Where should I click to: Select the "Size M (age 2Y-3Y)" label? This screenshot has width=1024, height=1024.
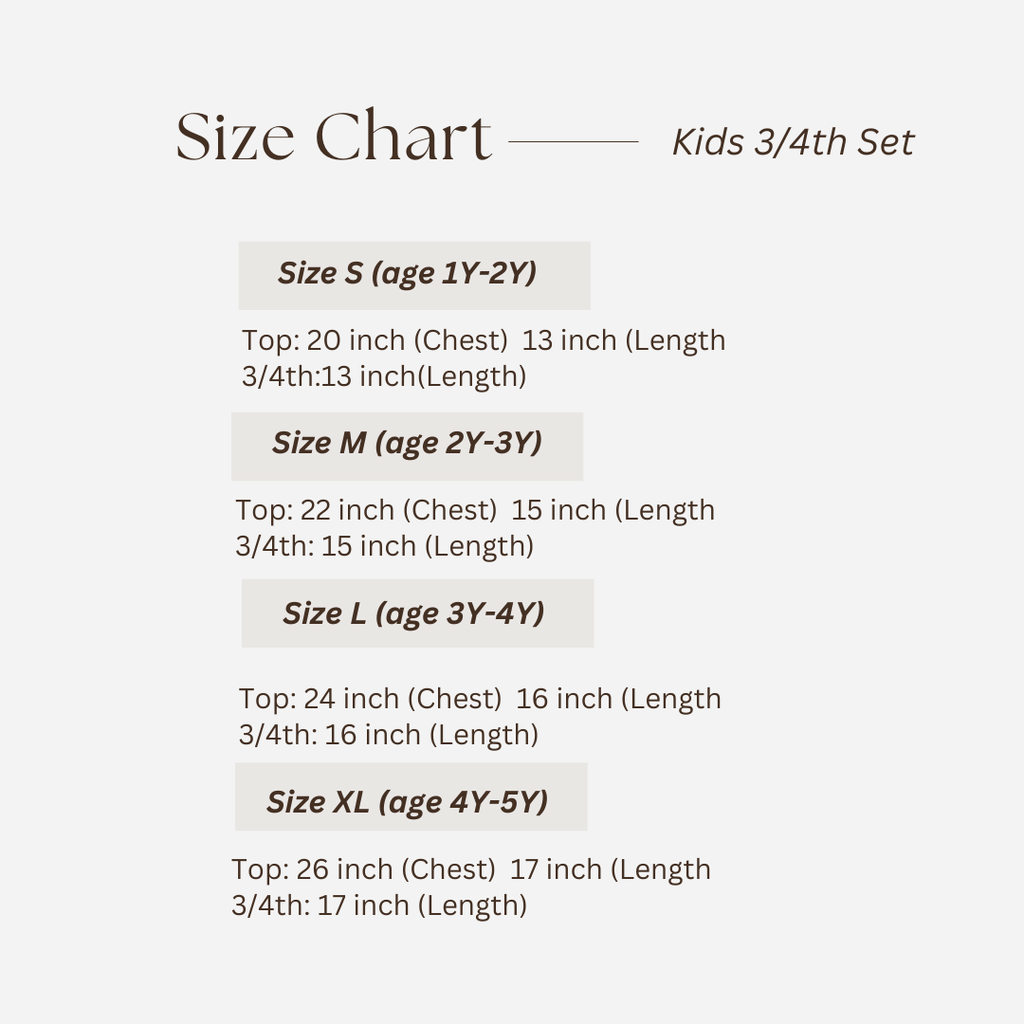point(407,443)
